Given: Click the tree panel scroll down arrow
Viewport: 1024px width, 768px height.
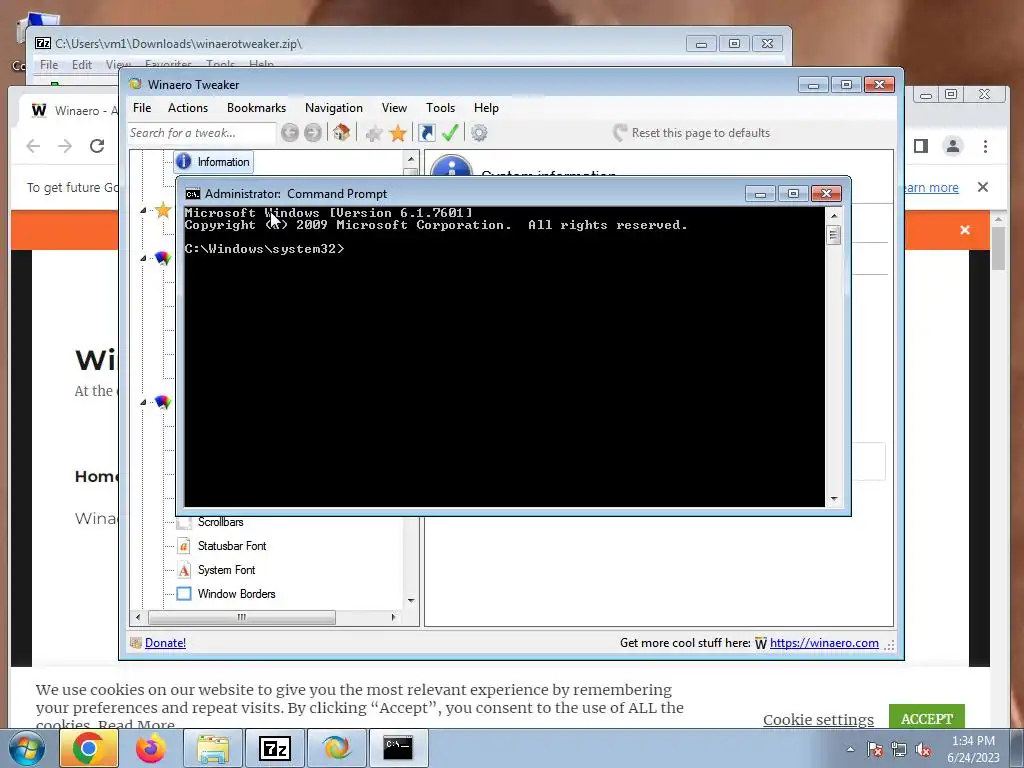Looking at the screenshot, I should [411, 601].
